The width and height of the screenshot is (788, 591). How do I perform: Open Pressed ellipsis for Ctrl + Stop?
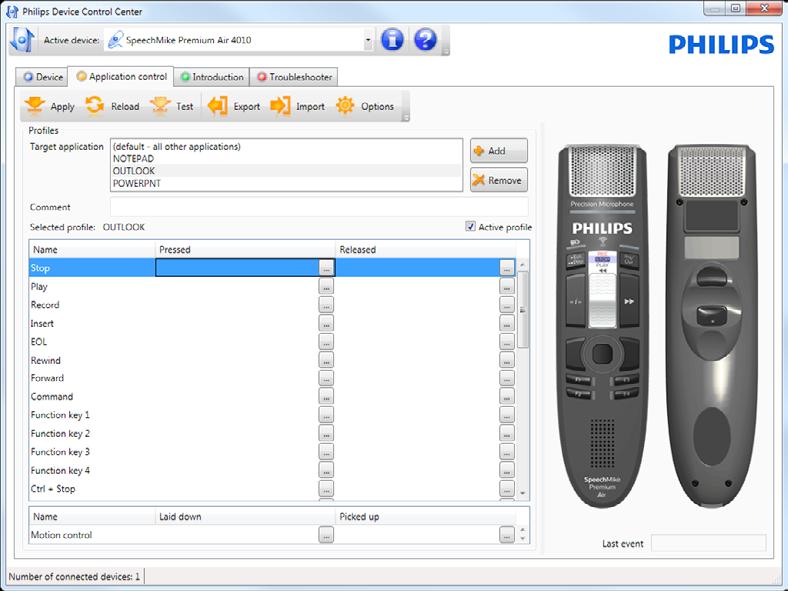(x=326, y=488)
